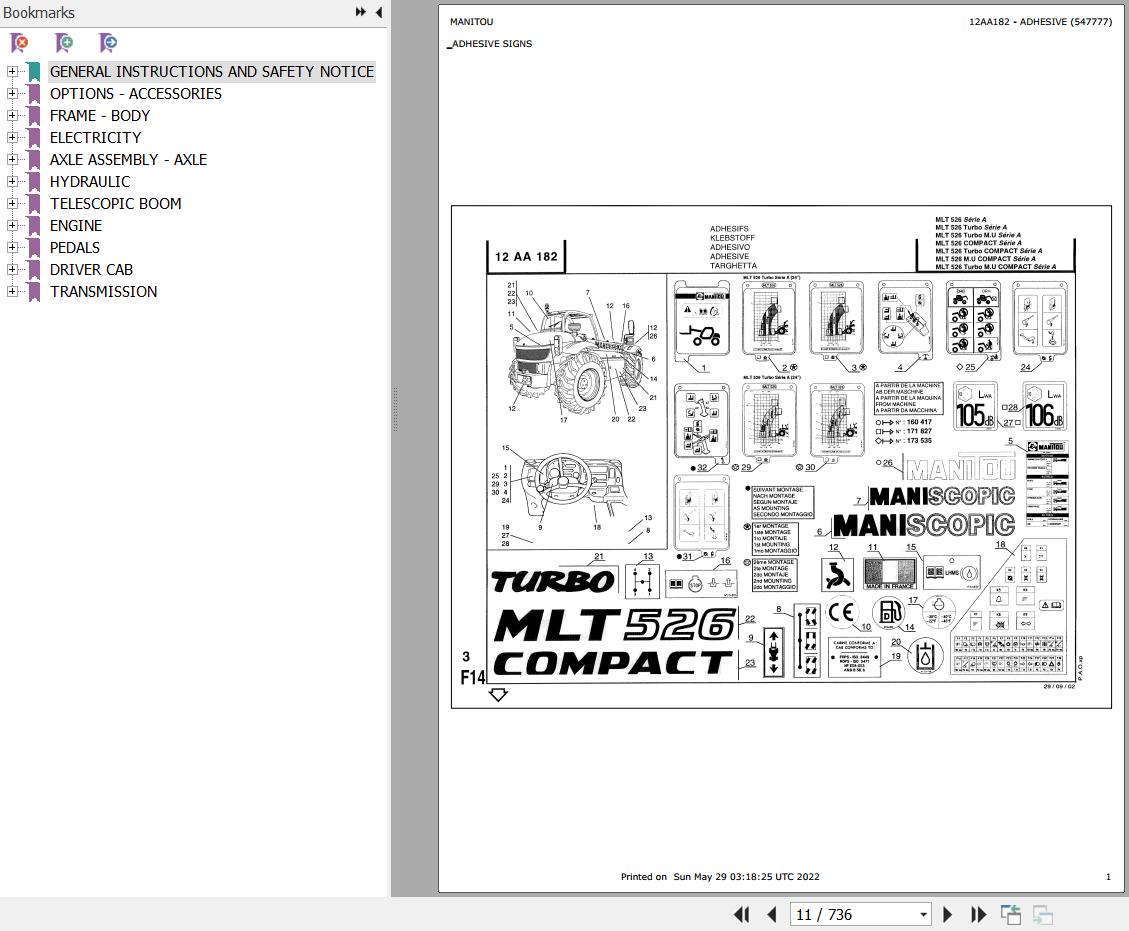Click the '_ADHESIVE SIGNS' heading text

tap(490, 44)
